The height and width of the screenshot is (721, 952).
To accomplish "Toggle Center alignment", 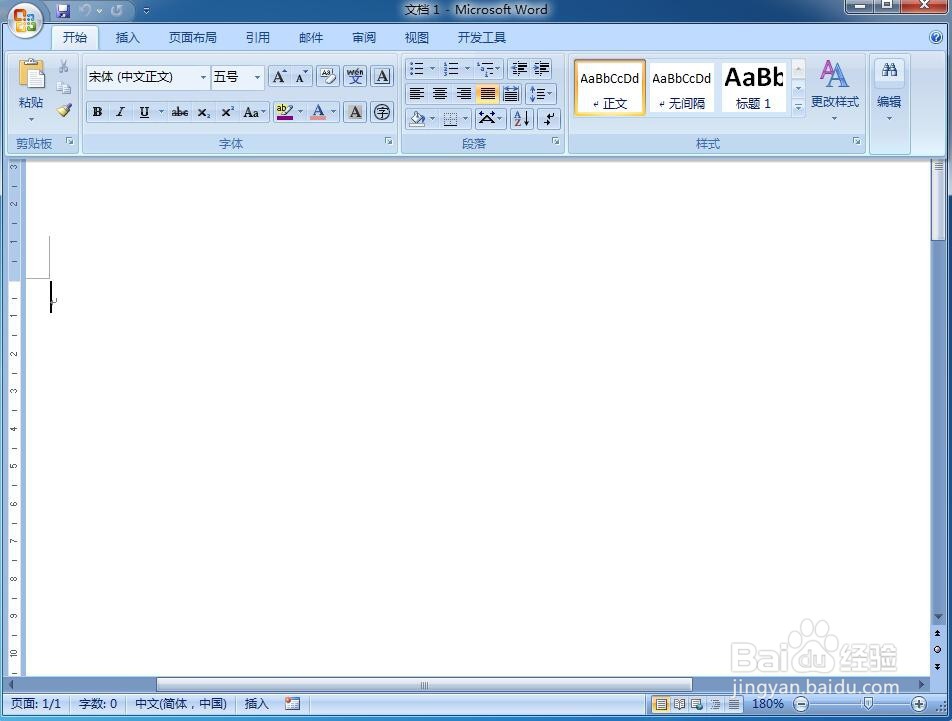I will (440, 93).
